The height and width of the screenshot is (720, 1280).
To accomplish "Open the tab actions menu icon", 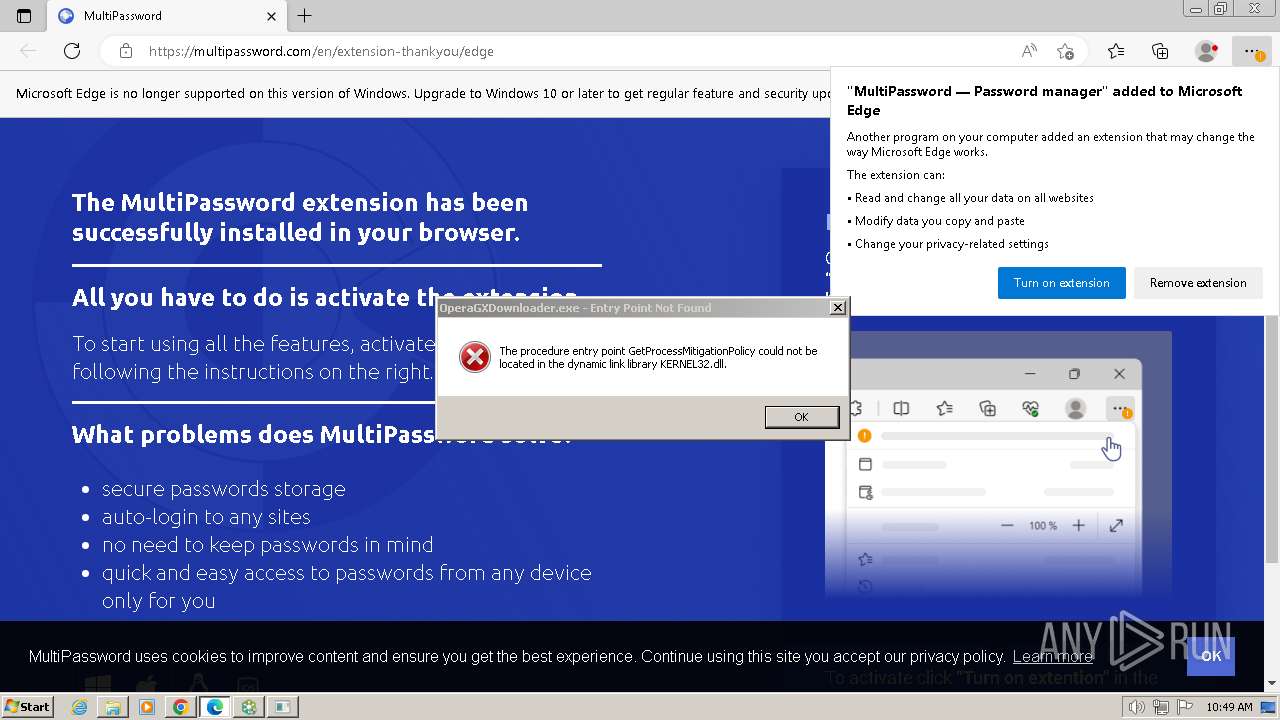I will [x=24, y=16].
